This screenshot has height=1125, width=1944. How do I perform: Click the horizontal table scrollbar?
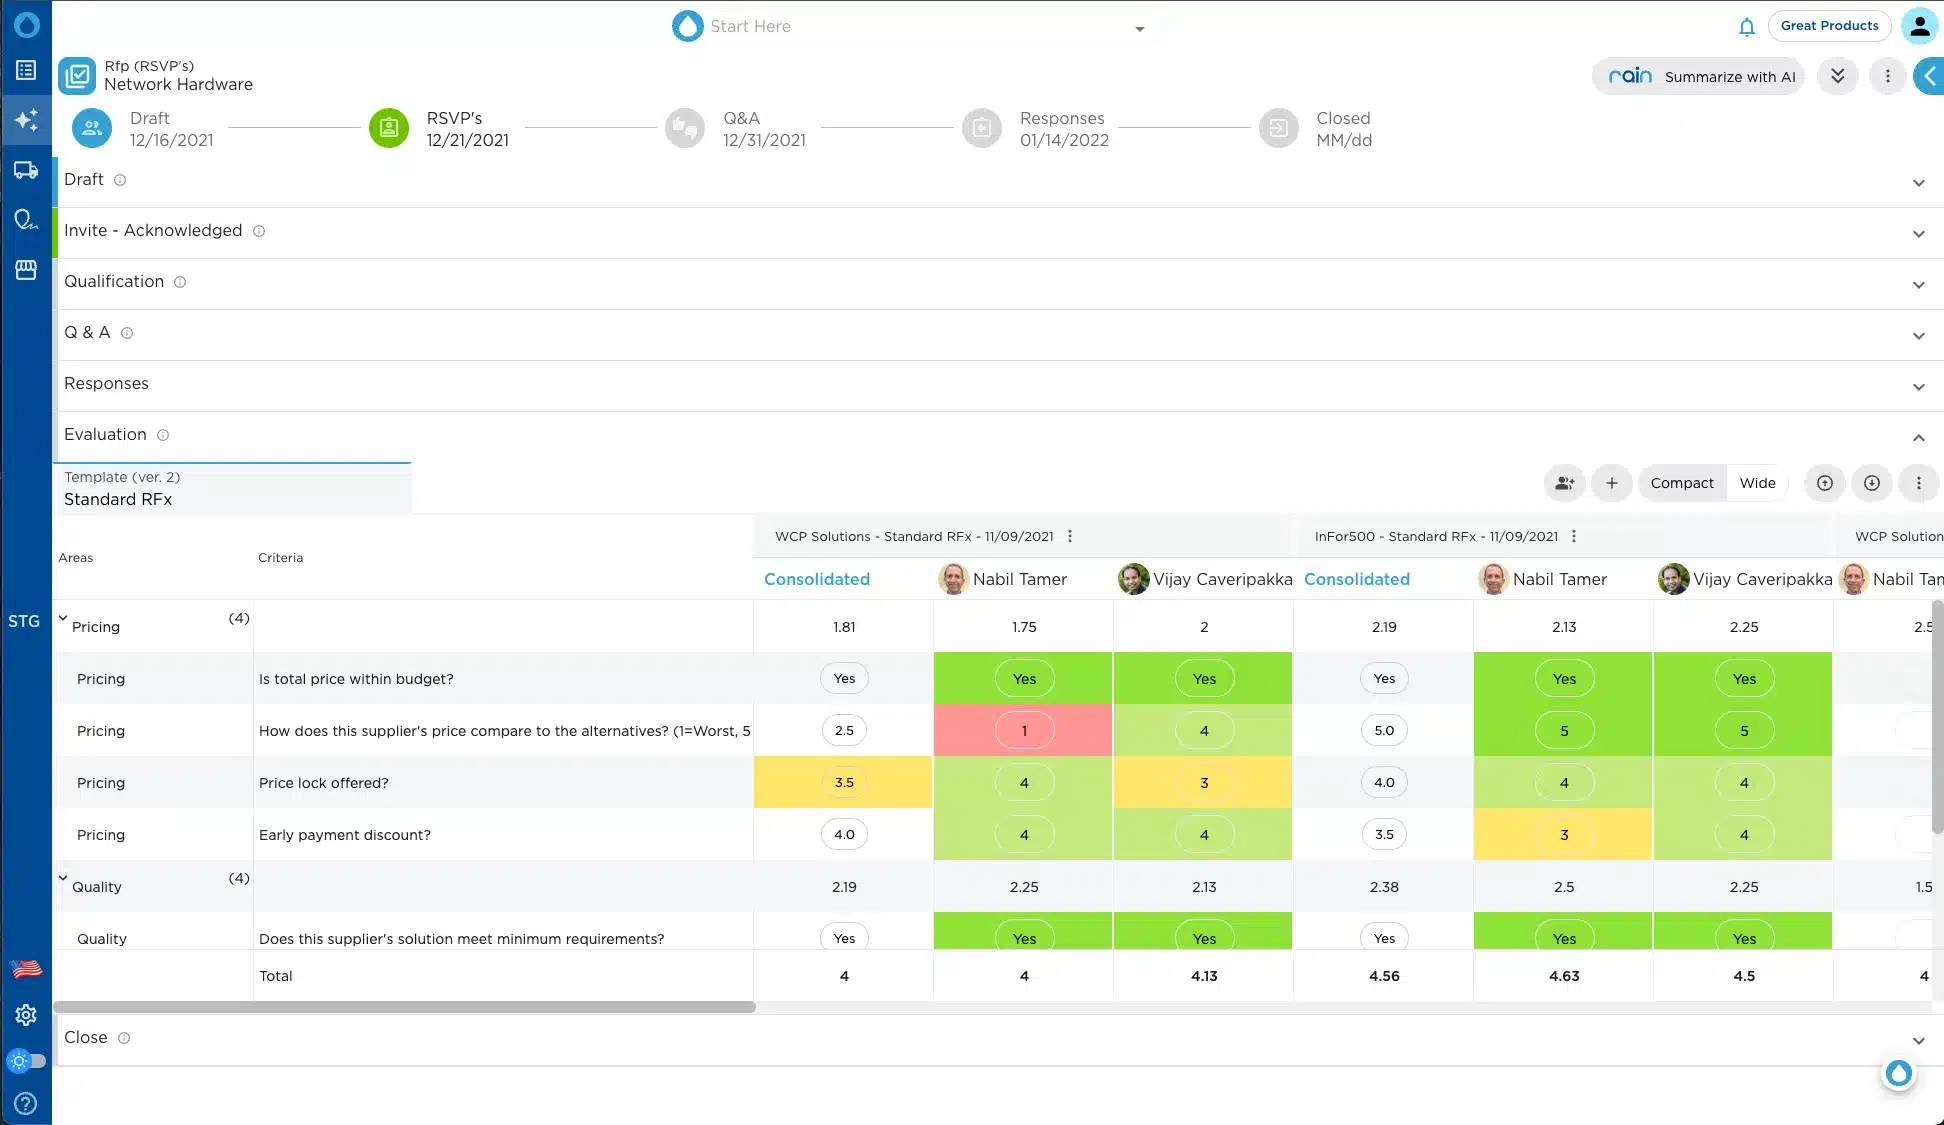coord(405,1007)
